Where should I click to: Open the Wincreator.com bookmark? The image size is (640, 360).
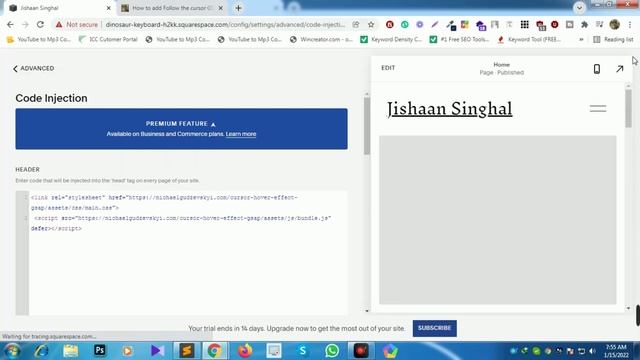[x=322, y=40]
